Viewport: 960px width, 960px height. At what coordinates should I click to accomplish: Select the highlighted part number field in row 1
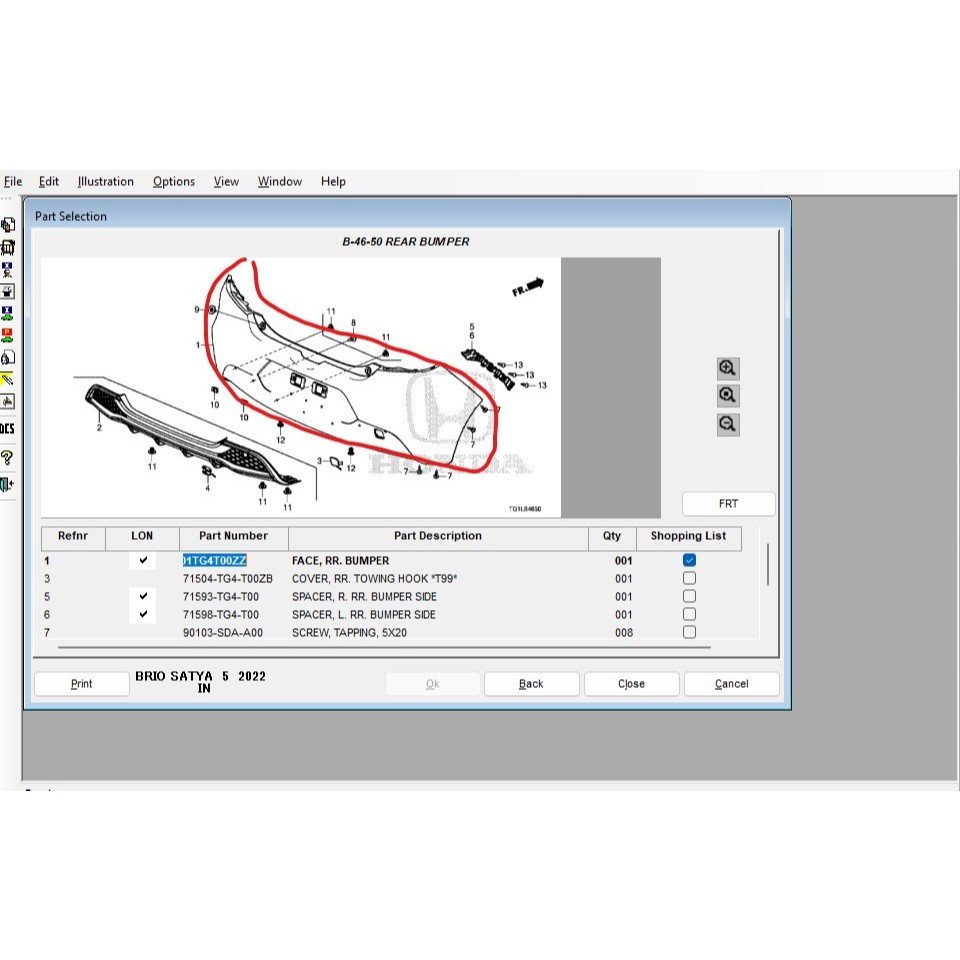point(214,561)
